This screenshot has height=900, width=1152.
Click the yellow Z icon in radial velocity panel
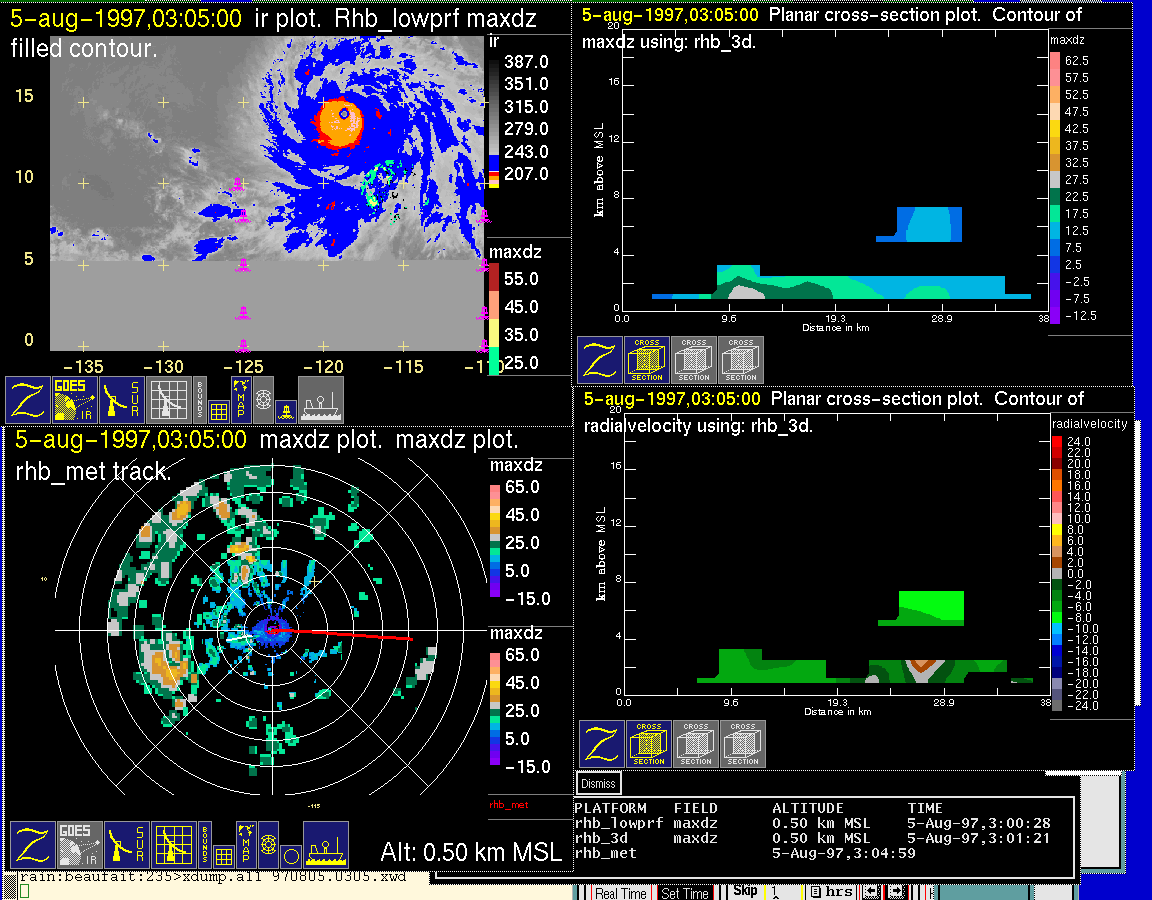601,745
